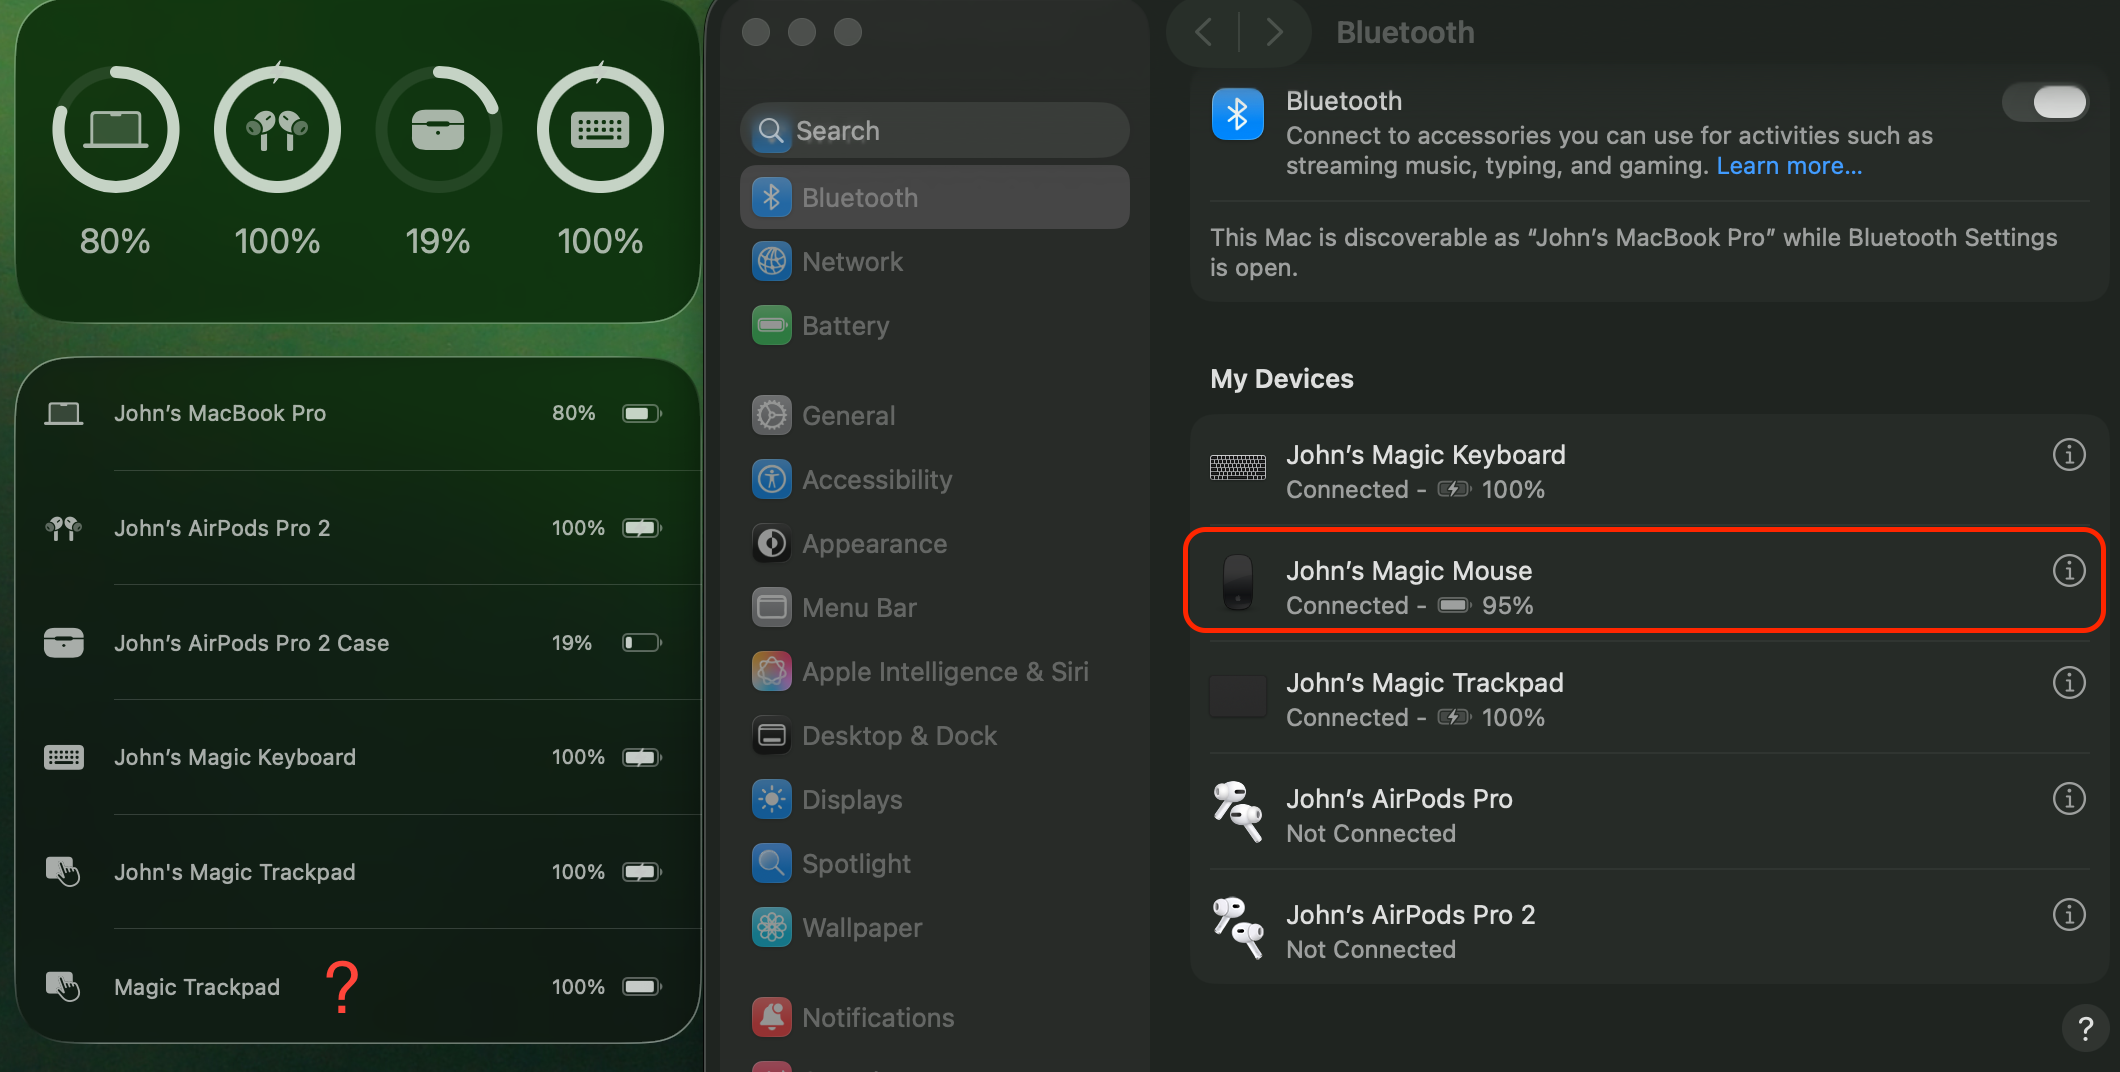This screenshot has width=2120, height=1072.
Task: Click "John's MacBook Pro" in the battery widget
Action: click(220, 413)
